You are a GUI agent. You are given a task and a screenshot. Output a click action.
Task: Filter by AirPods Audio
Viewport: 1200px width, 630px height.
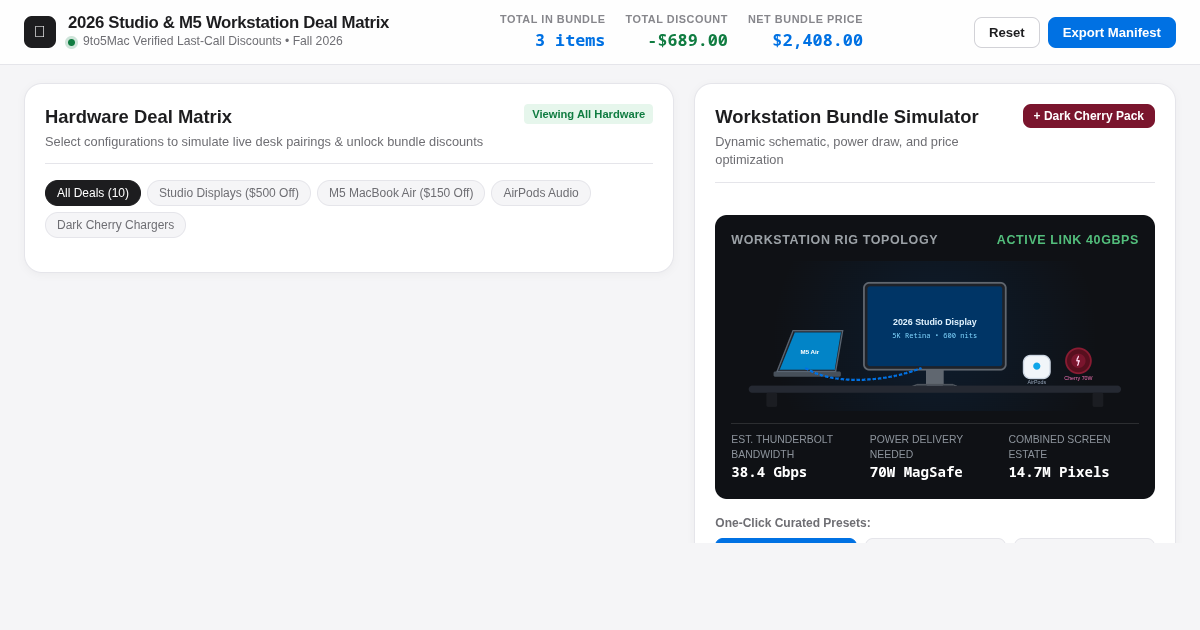pyautogui.click(x=541, y=193)
